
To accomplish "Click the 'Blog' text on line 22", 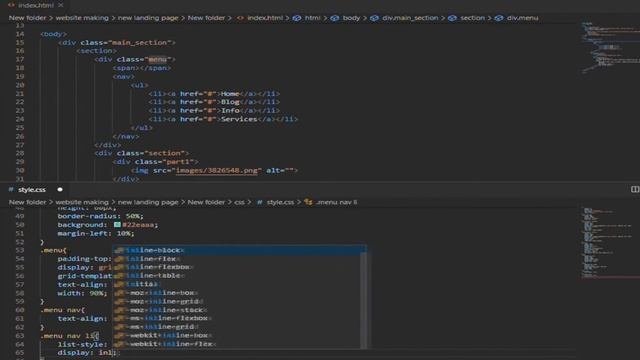I will pos(230,102).
